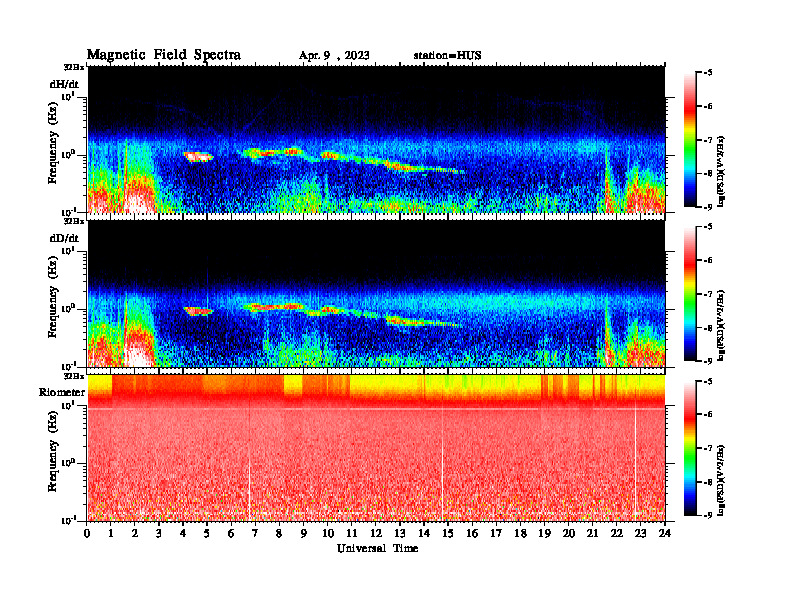Click the 'dH/dt' panel label

(64, 85)
